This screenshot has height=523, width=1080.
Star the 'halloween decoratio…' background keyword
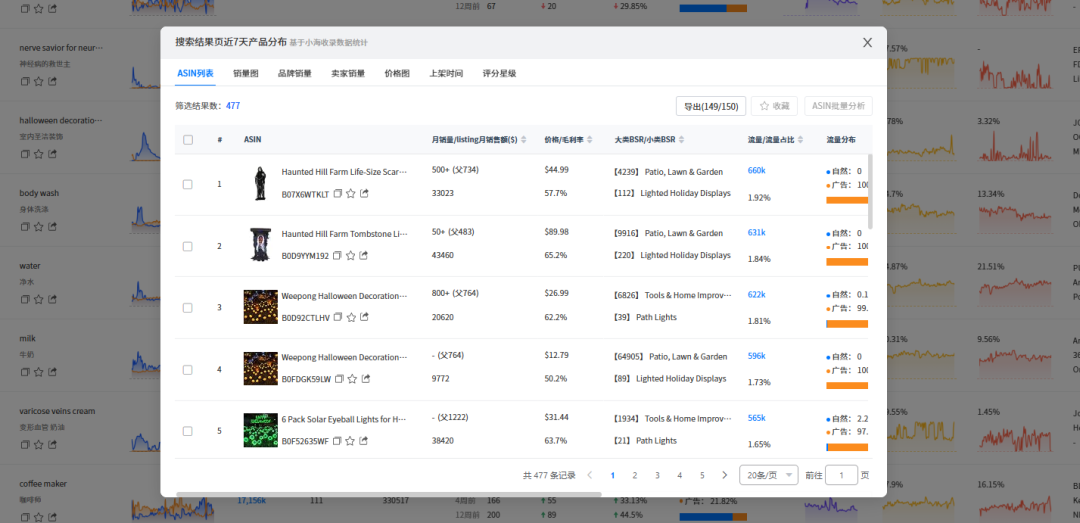point(39,154)
